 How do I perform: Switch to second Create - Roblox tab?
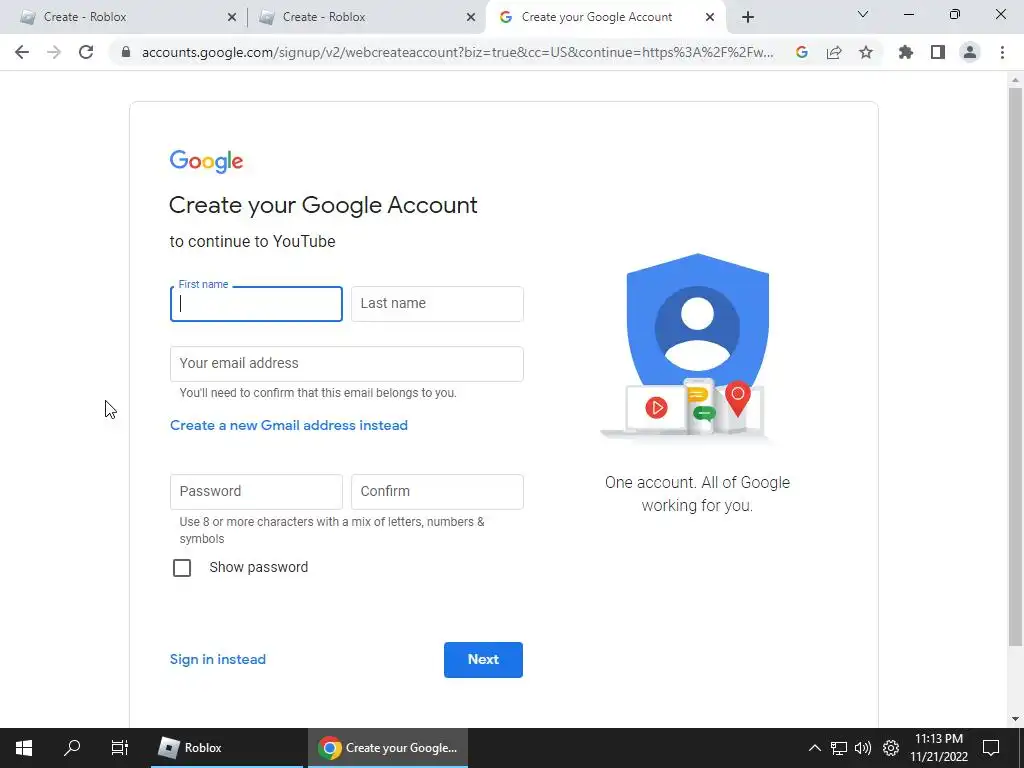point(367,17)
